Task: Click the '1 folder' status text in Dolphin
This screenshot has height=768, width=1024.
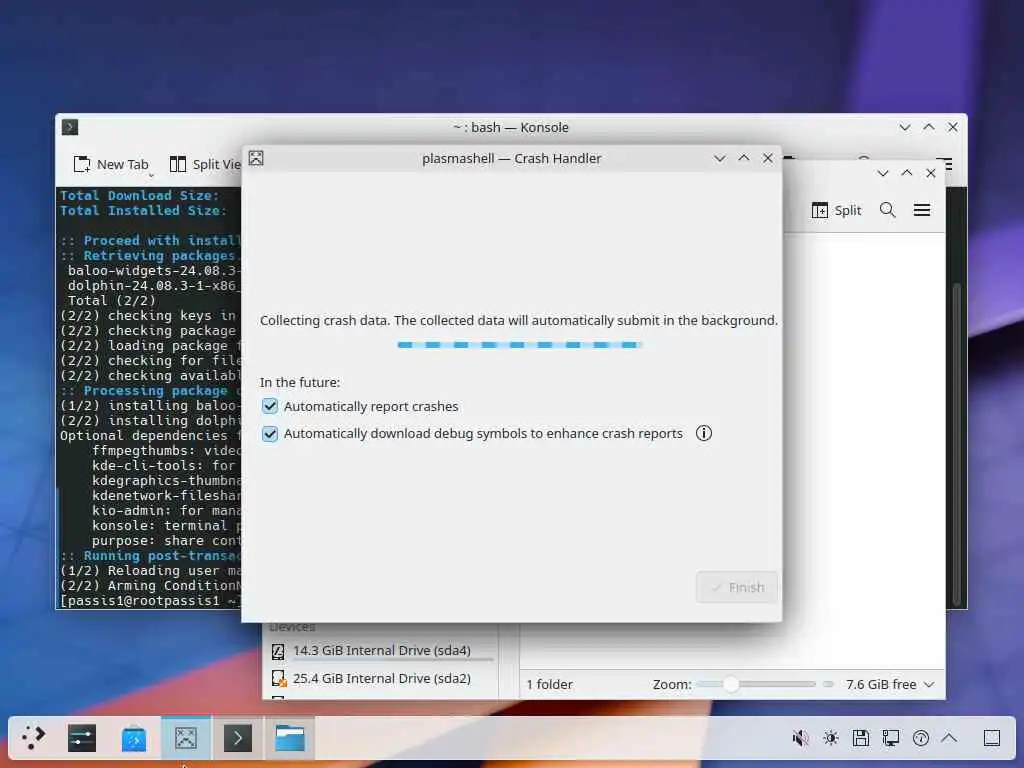Action: [549, 684]
